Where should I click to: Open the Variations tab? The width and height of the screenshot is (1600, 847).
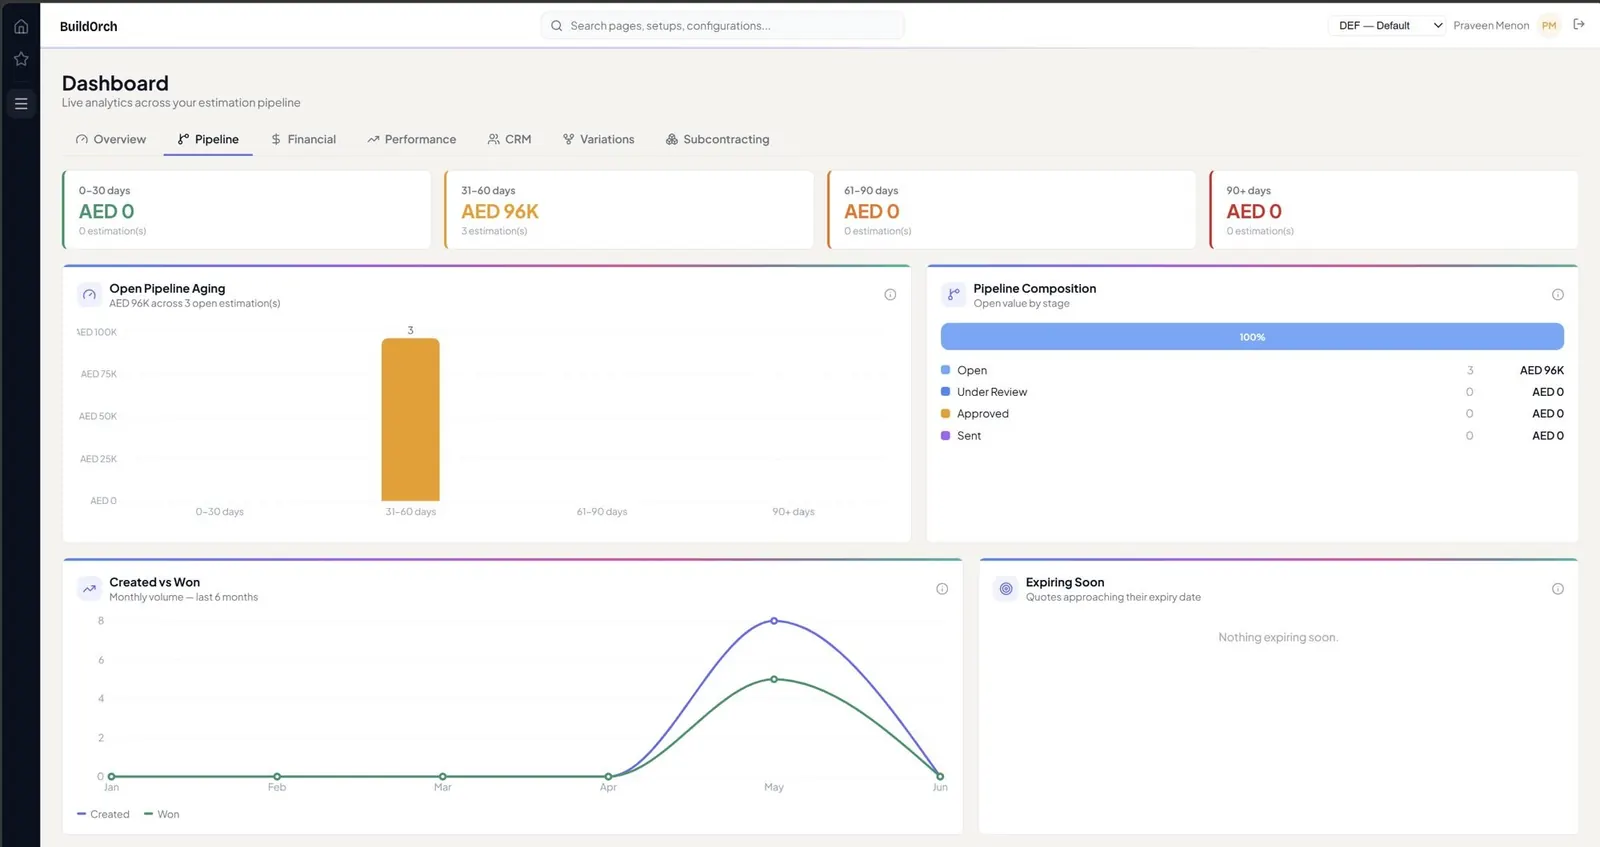[x=598, y=139]
